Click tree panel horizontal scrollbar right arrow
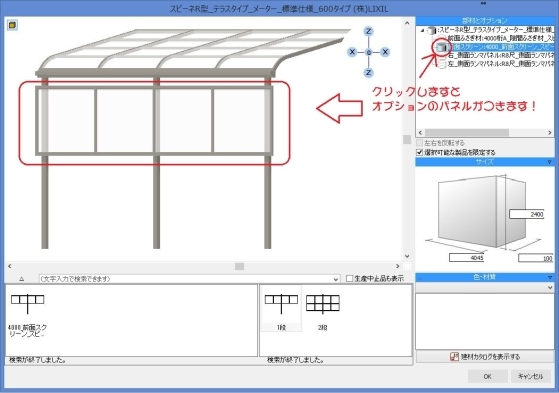Image resolution: width=559 pixels, height=393 pixels. tap(549, 133)
